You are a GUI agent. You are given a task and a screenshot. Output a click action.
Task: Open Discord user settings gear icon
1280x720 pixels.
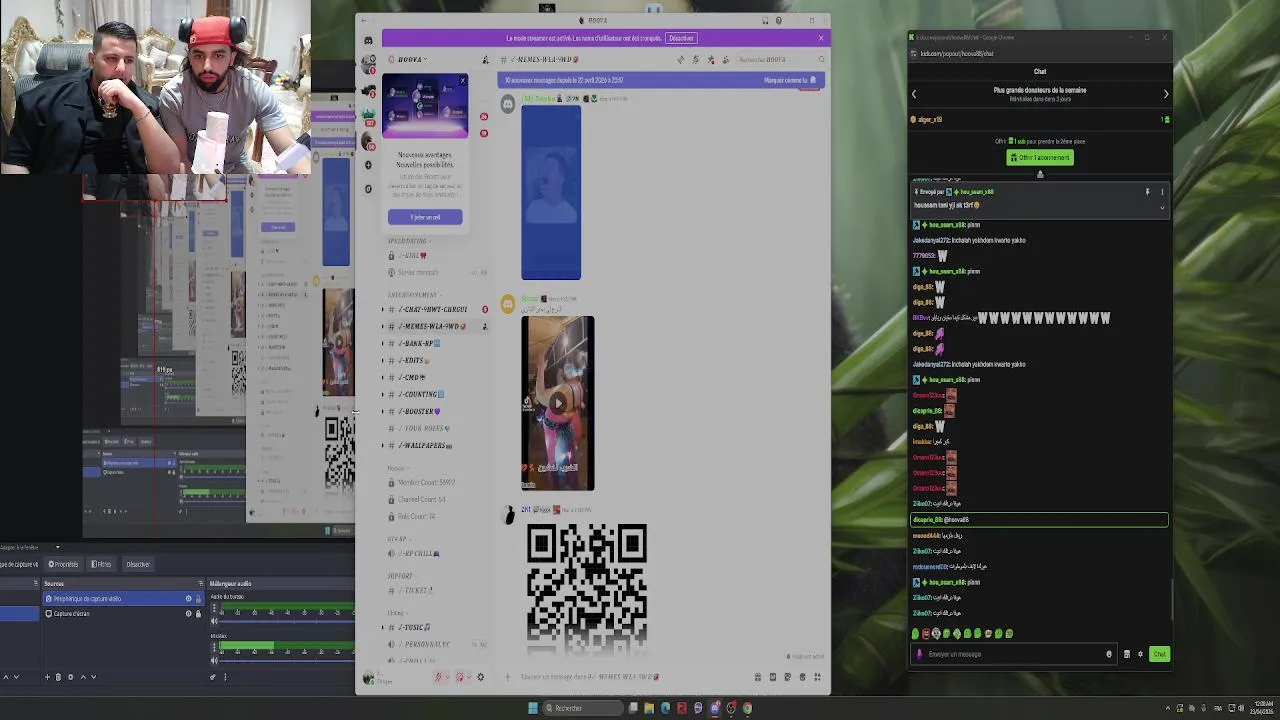point(480,677)
